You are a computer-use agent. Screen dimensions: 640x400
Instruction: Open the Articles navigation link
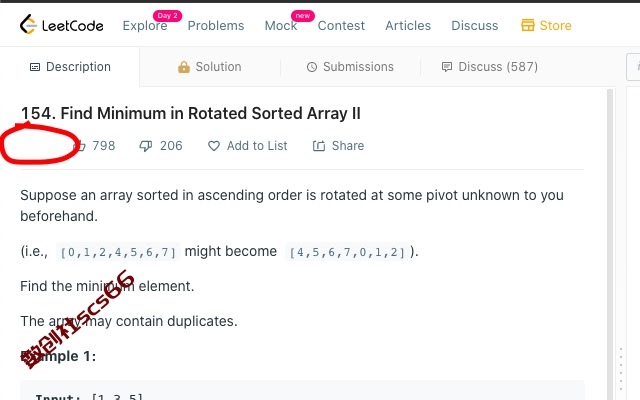tap(408, 26)
